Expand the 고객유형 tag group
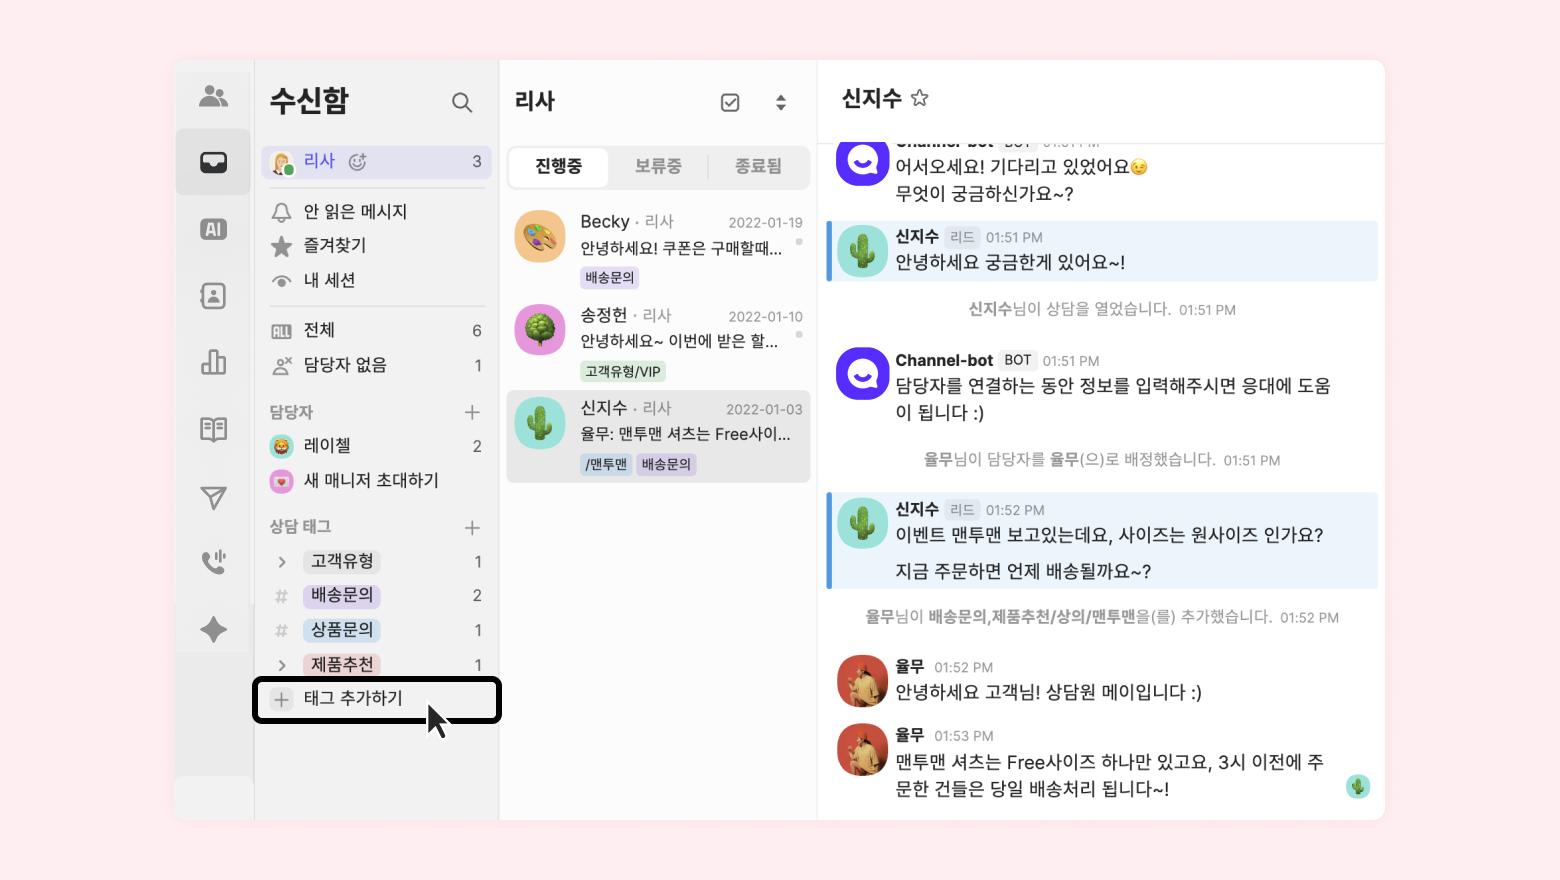1560x880 pixels. 282,562
